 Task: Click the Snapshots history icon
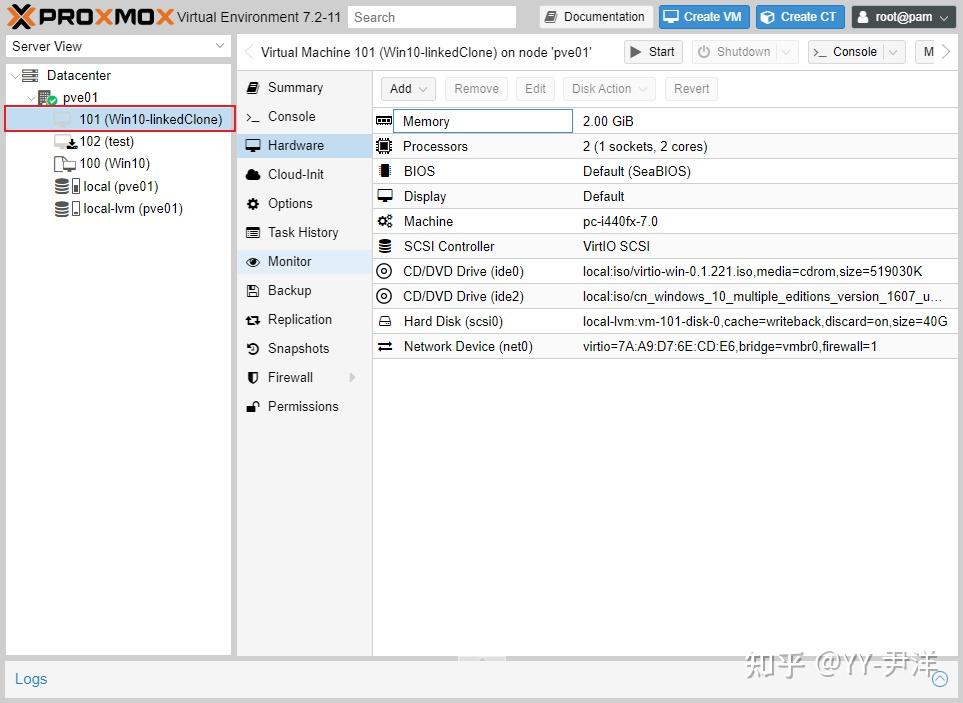point(252,349)
